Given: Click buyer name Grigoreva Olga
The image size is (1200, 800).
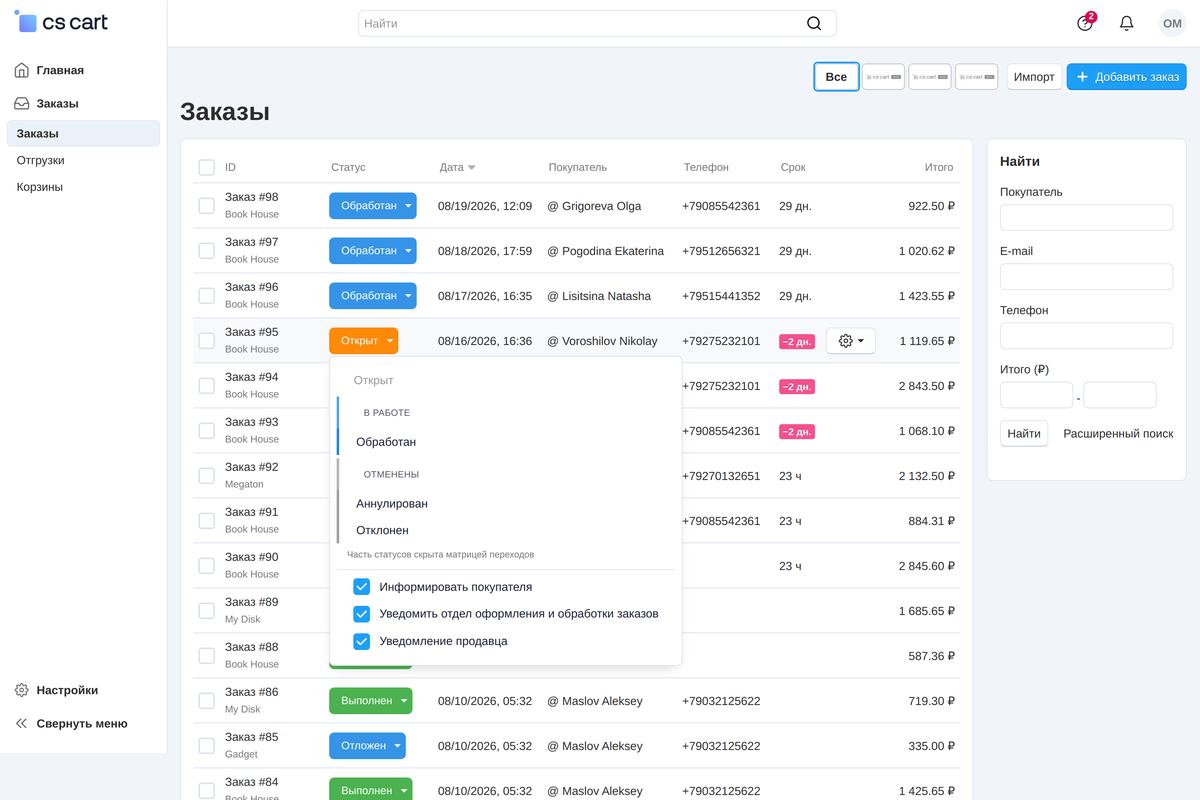Looking at the screenshot, I should [601, 206].
